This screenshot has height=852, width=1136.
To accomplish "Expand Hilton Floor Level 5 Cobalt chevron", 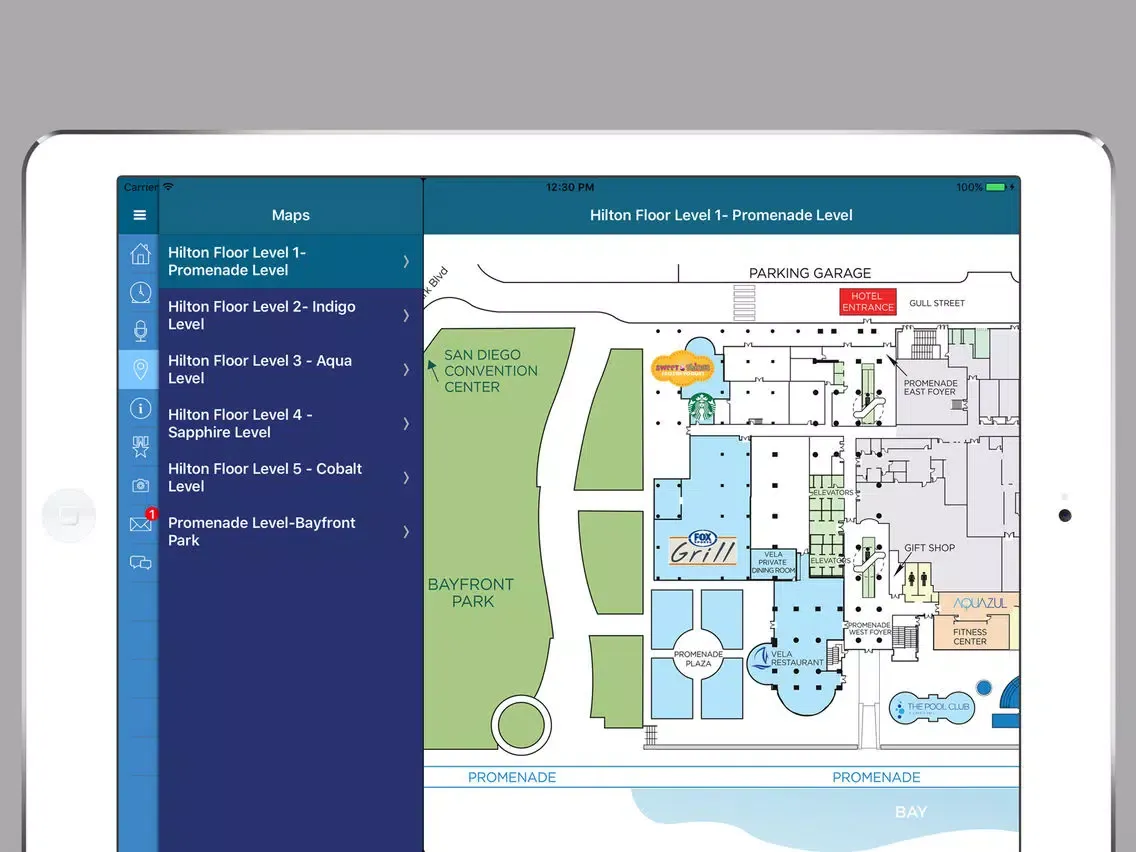I will (x=406, y=477).
